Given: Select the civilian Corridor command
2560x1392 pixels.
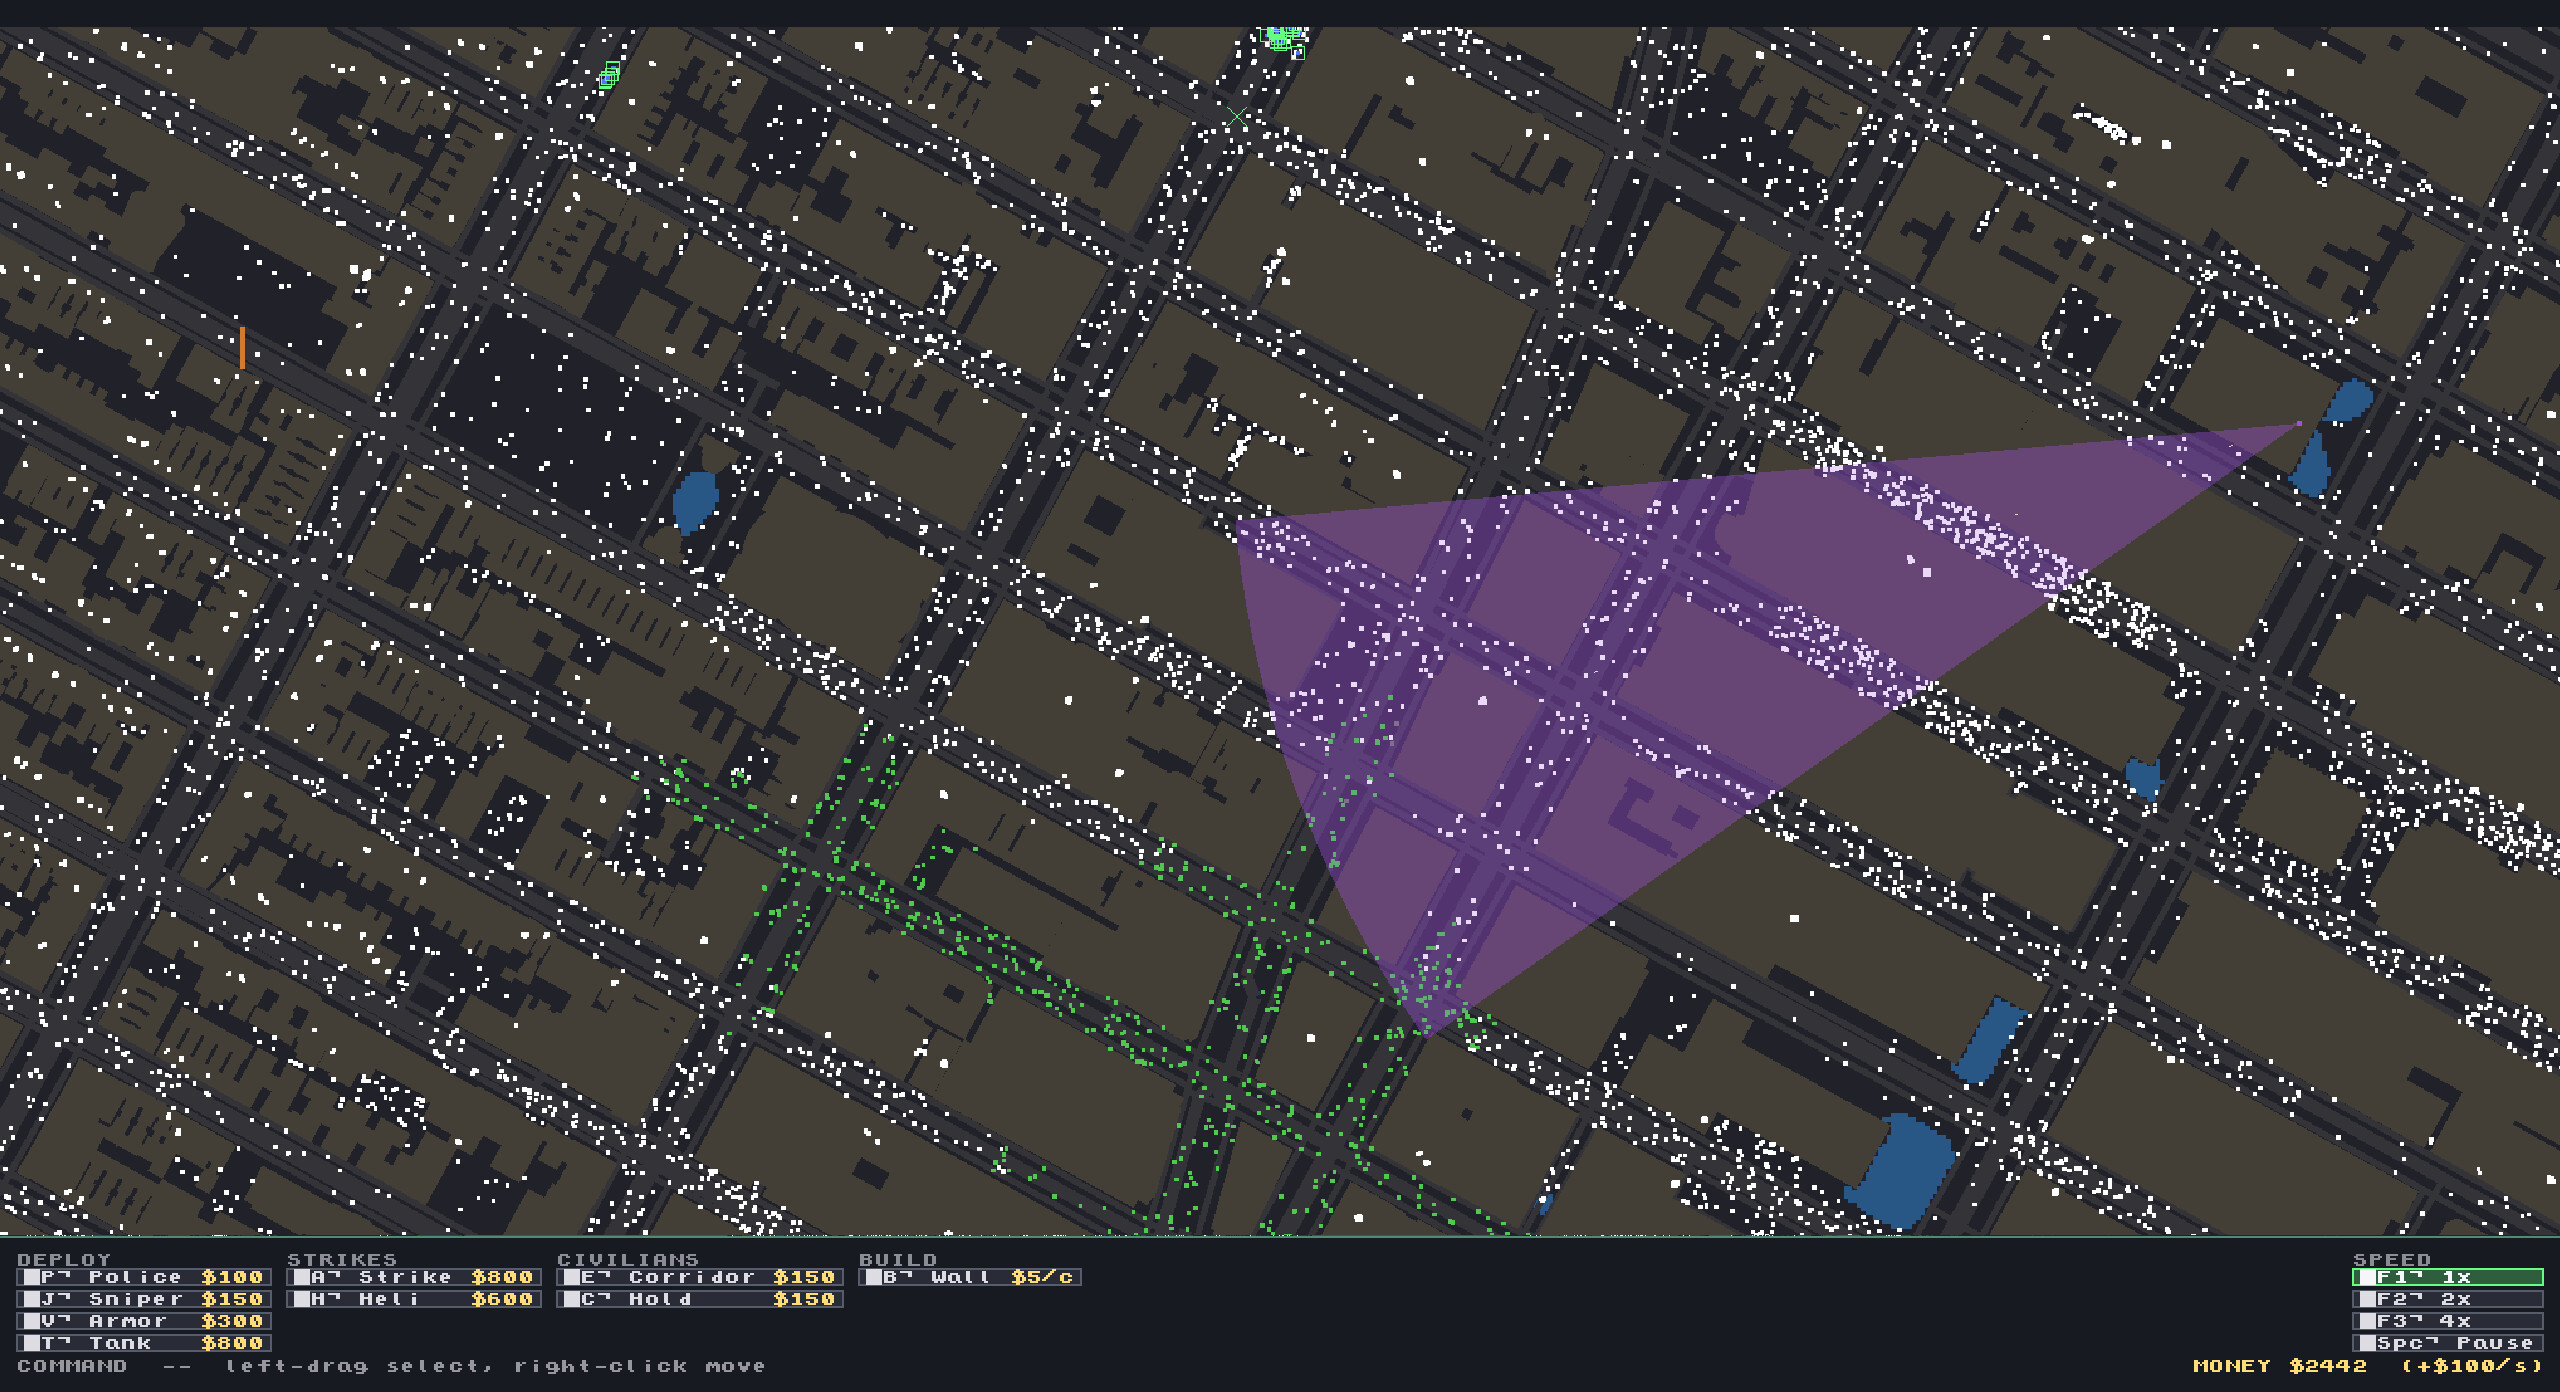Looking at the screenshot, I should point(700,1277).
